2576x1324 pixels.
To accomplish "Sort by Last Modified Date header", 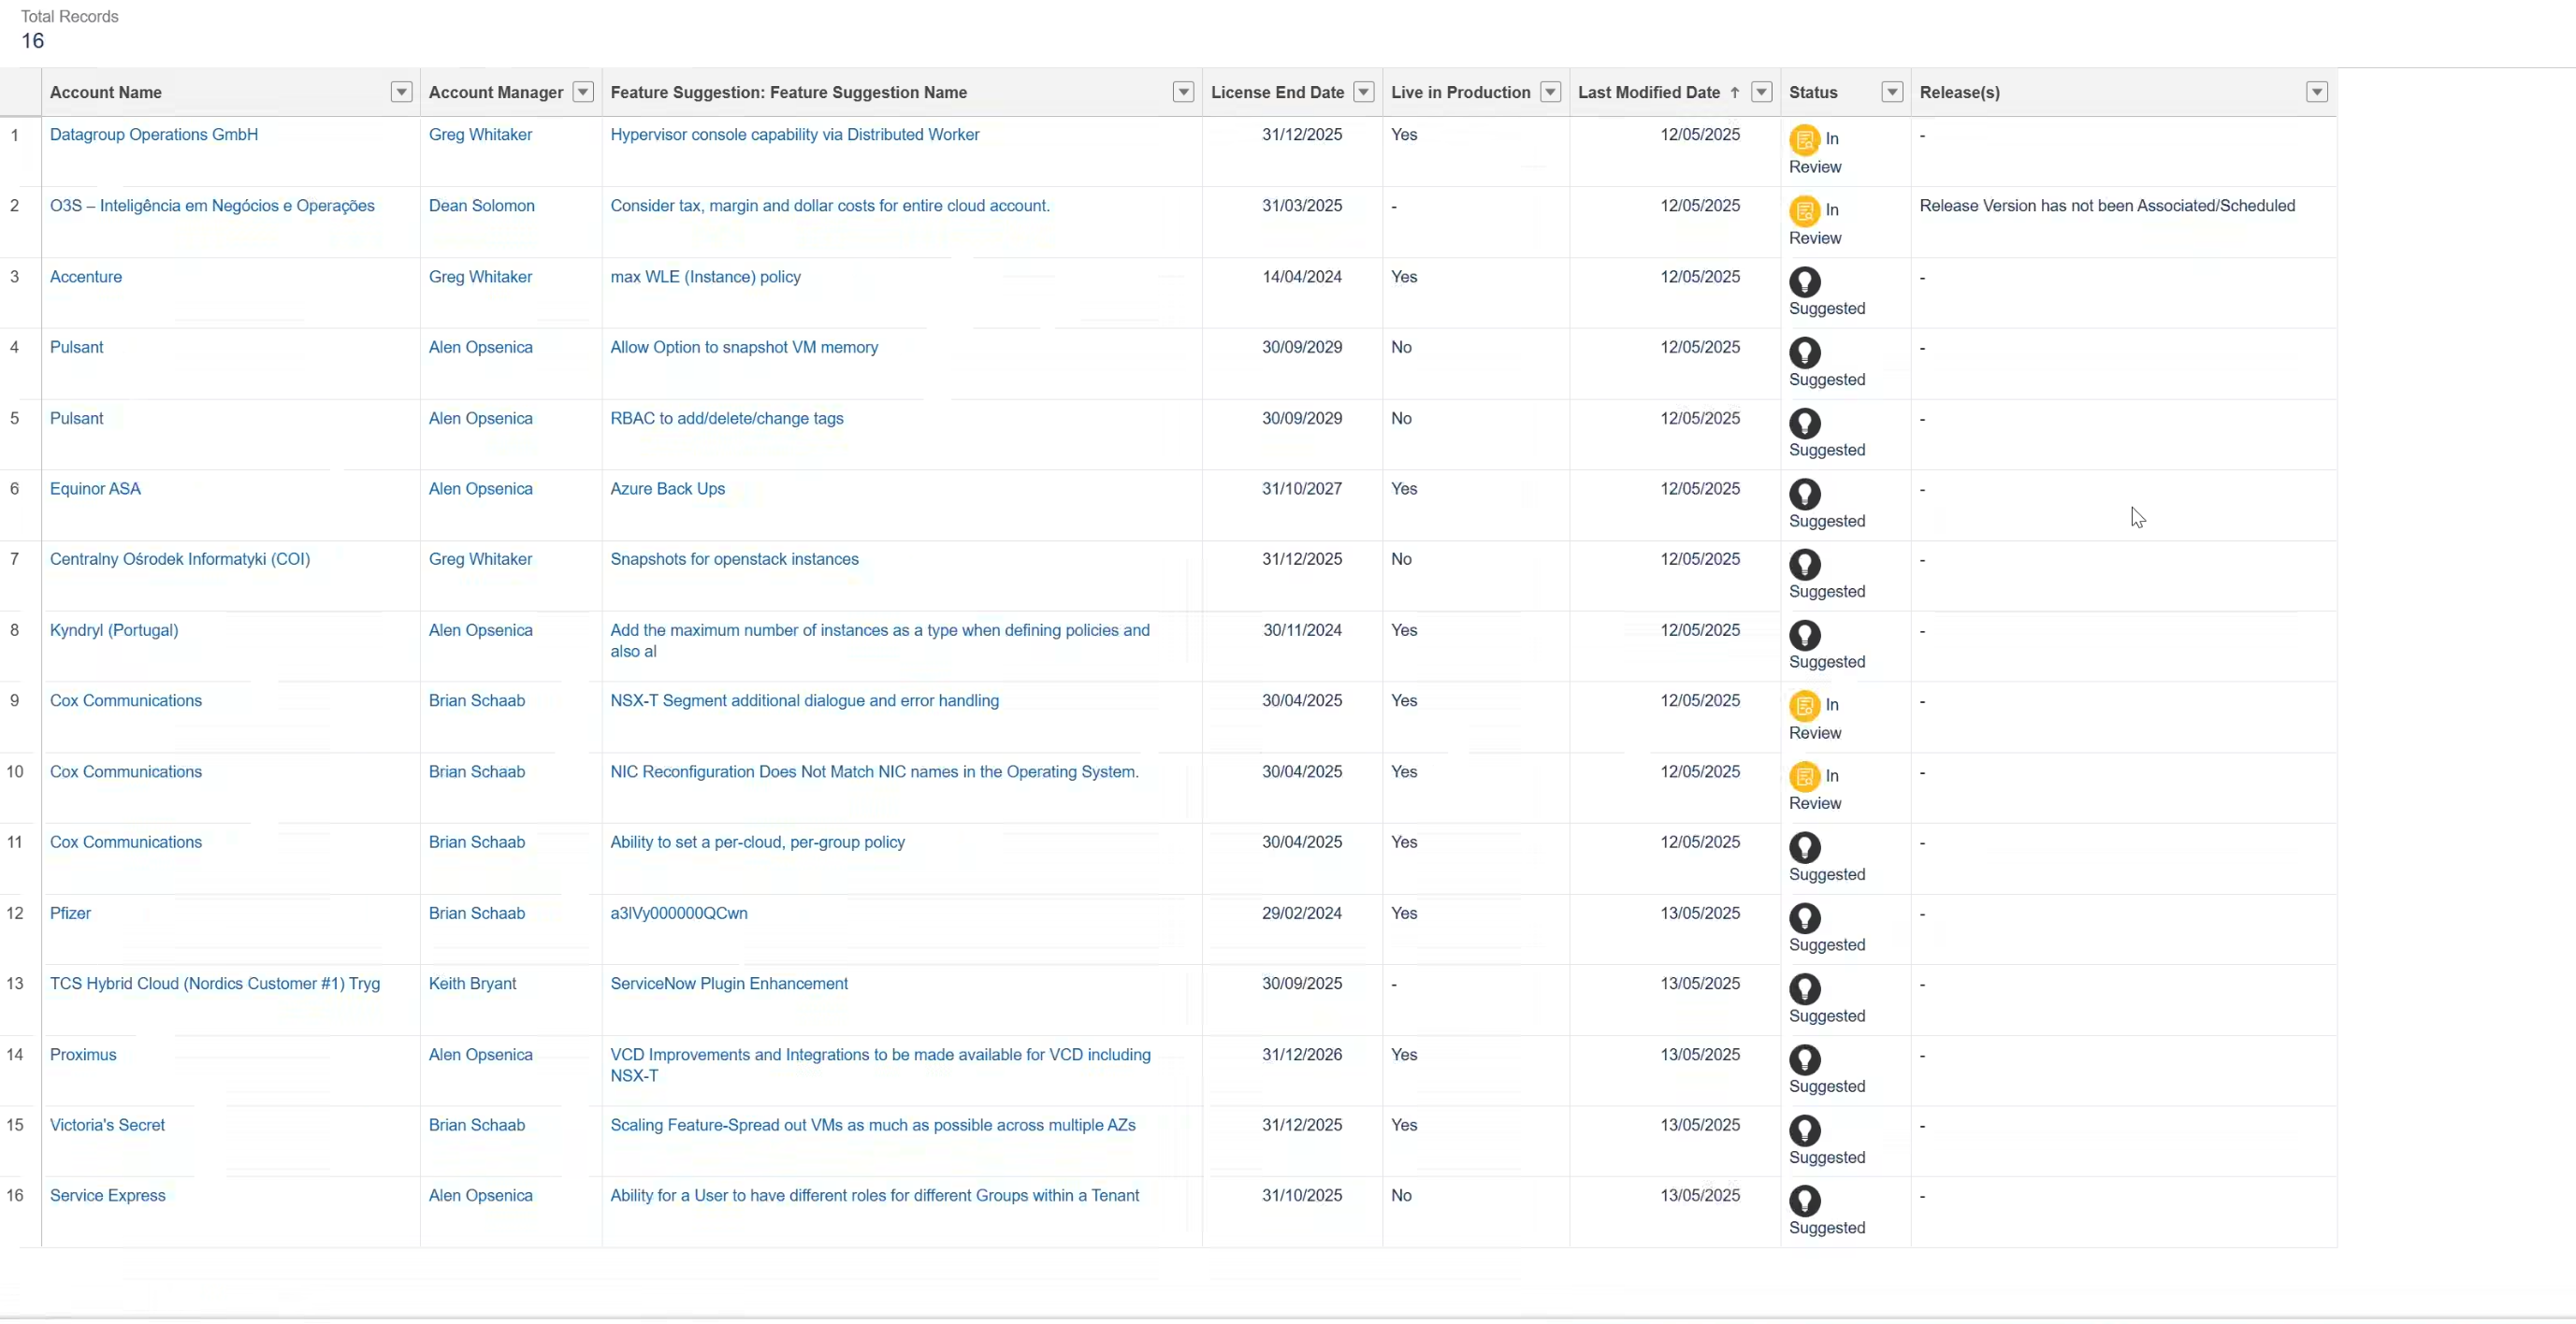I will (1648, 92).
